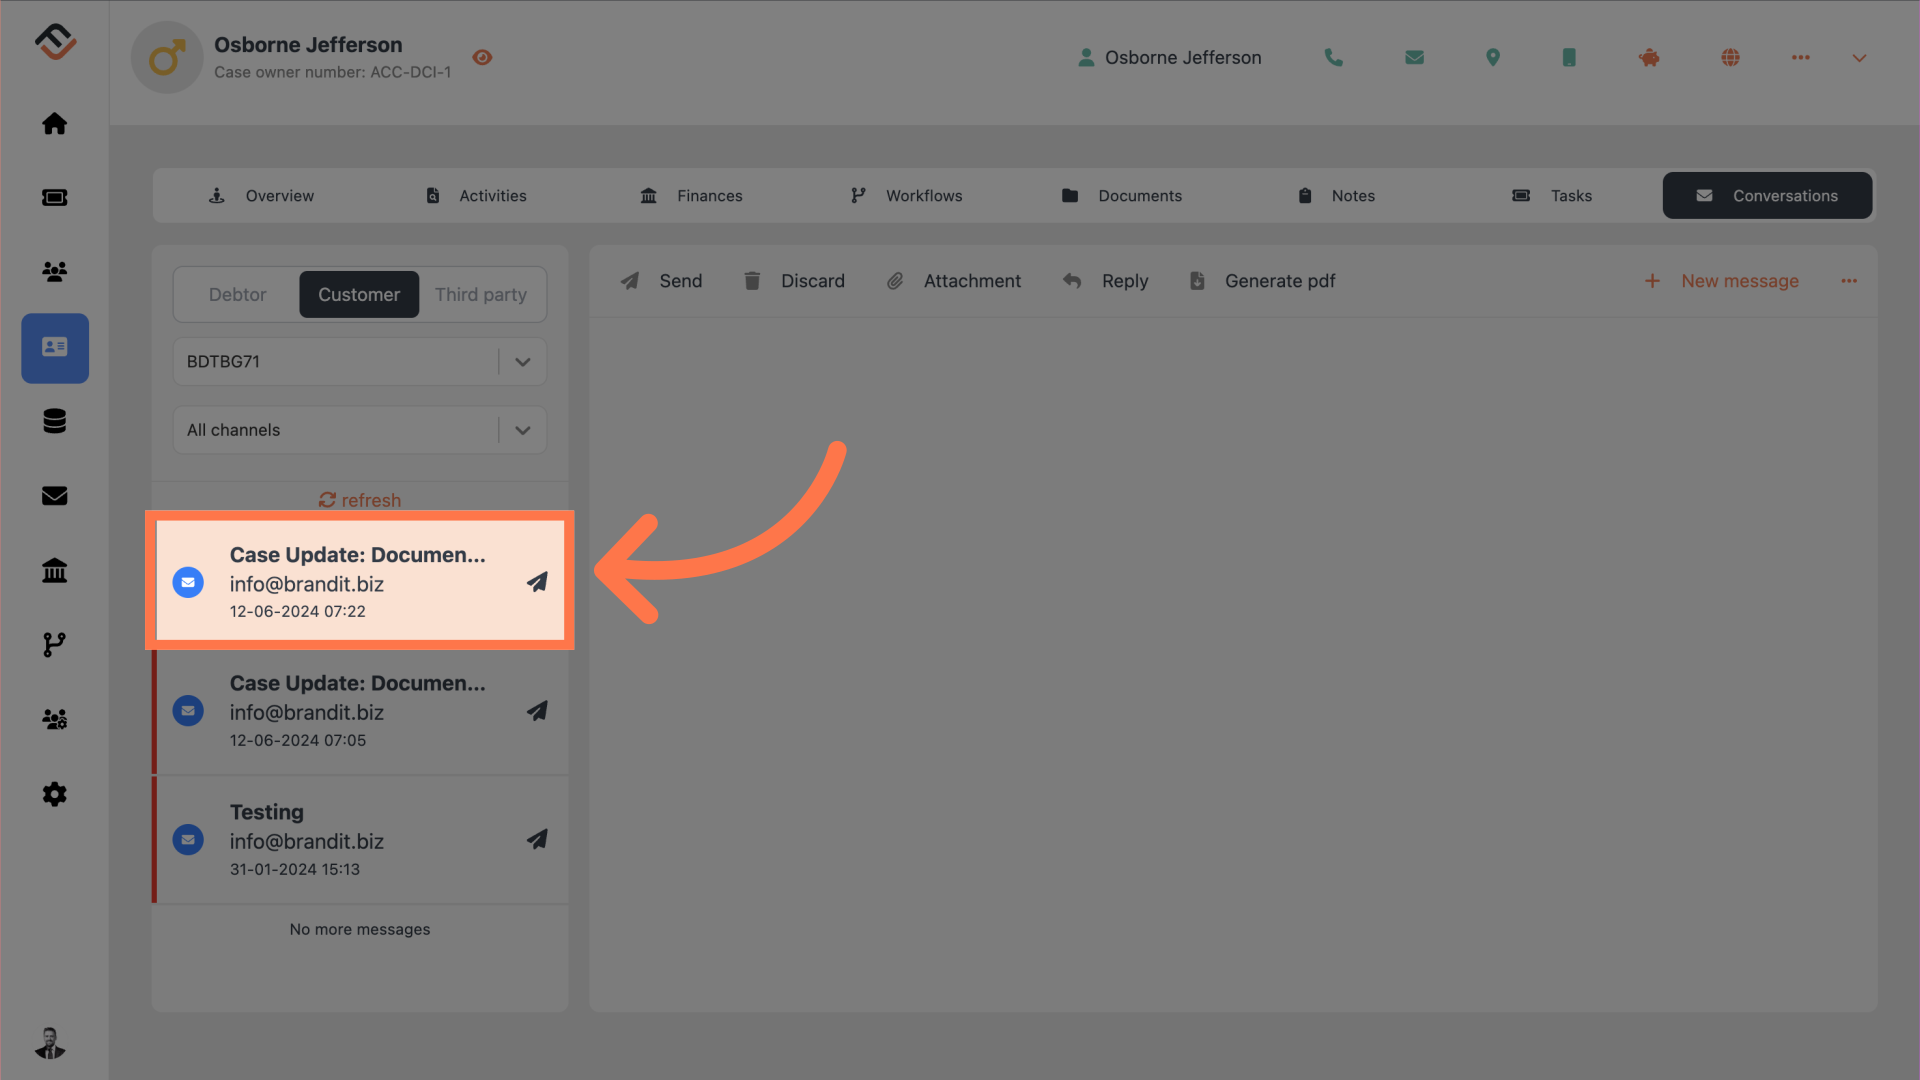Toggle the Third party tab
1920x1080 pixels.
[x=481, y=294]
